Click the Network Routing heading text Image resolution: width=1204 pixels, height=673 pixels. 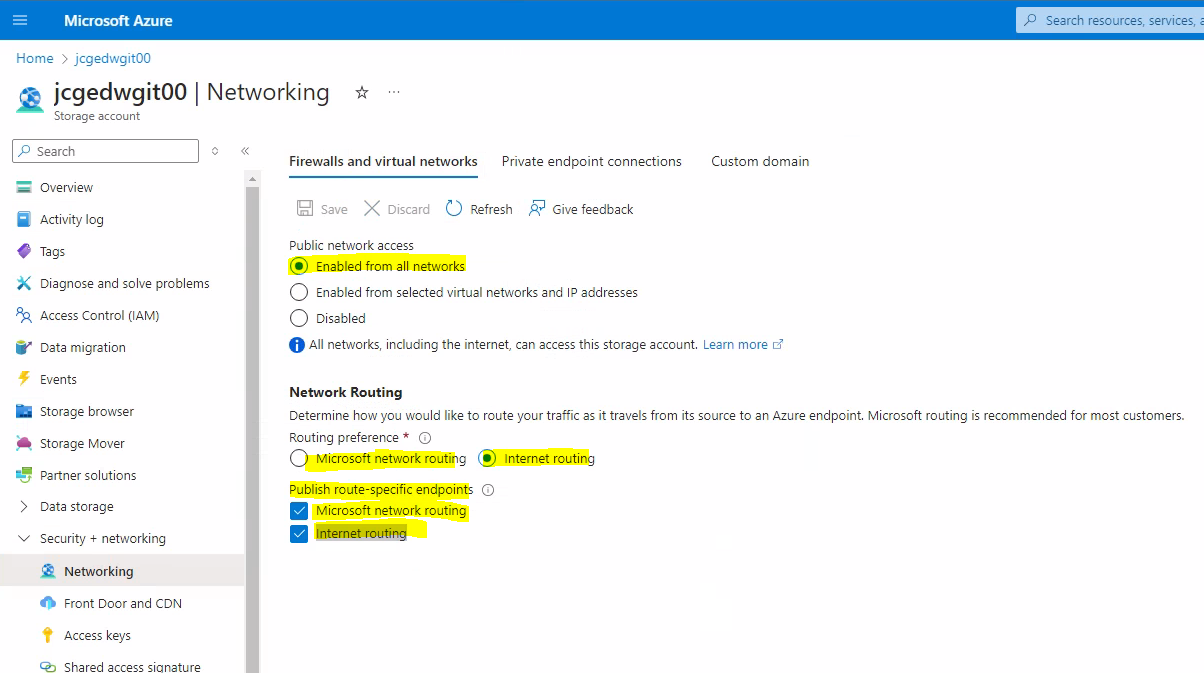346,392
